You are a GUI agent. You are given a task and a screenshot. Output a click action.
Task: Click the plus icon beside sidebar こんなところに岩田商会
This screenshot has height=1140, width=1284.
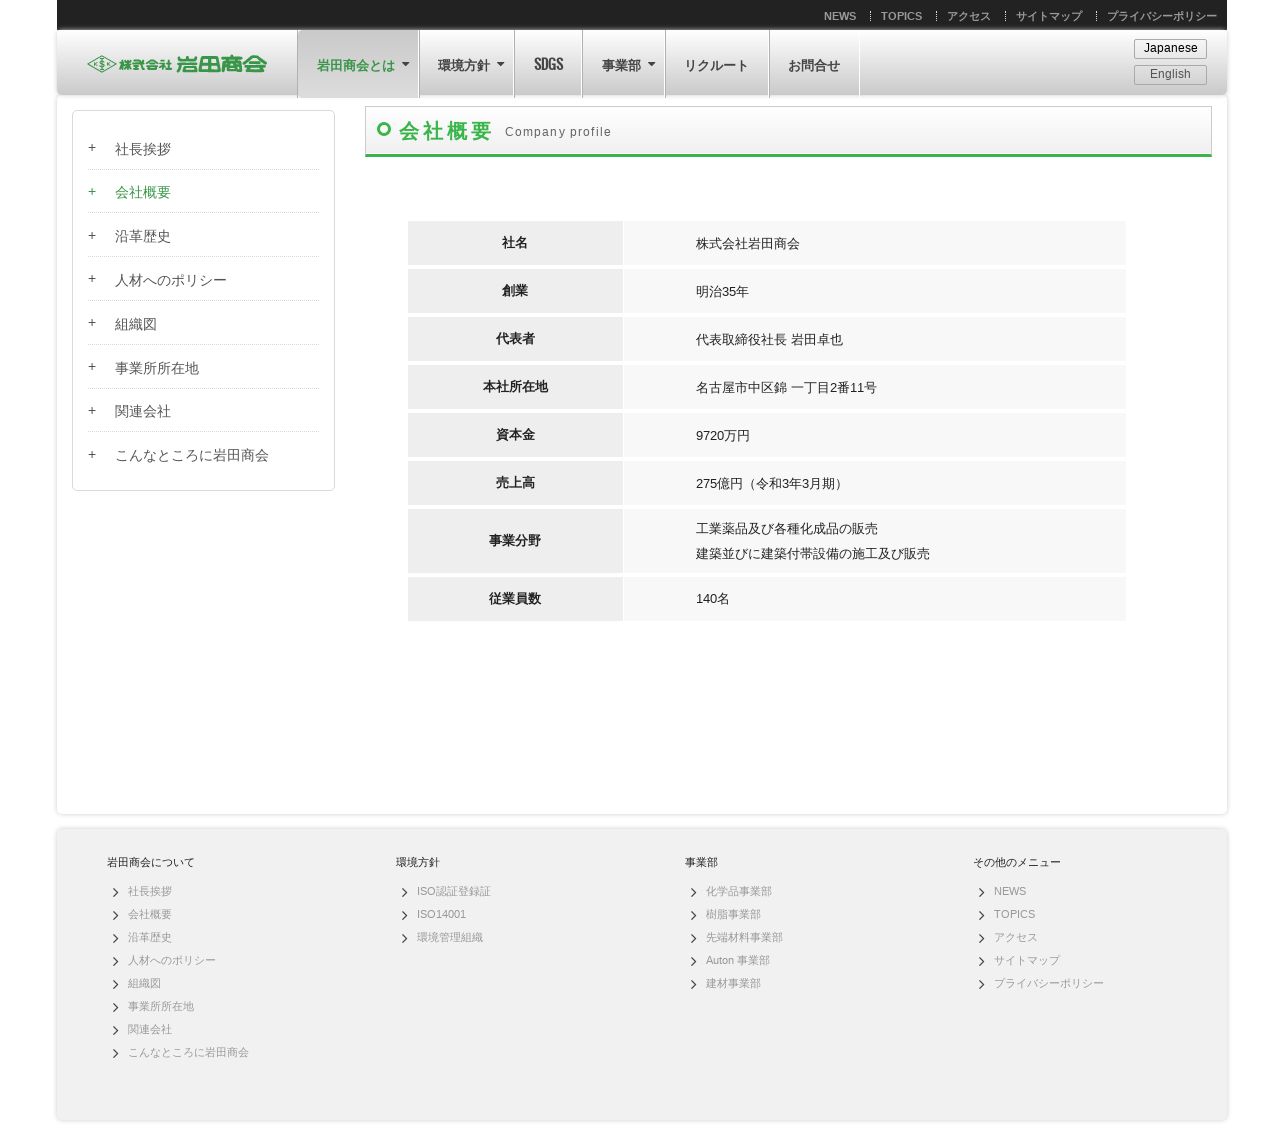click(92, 455)
